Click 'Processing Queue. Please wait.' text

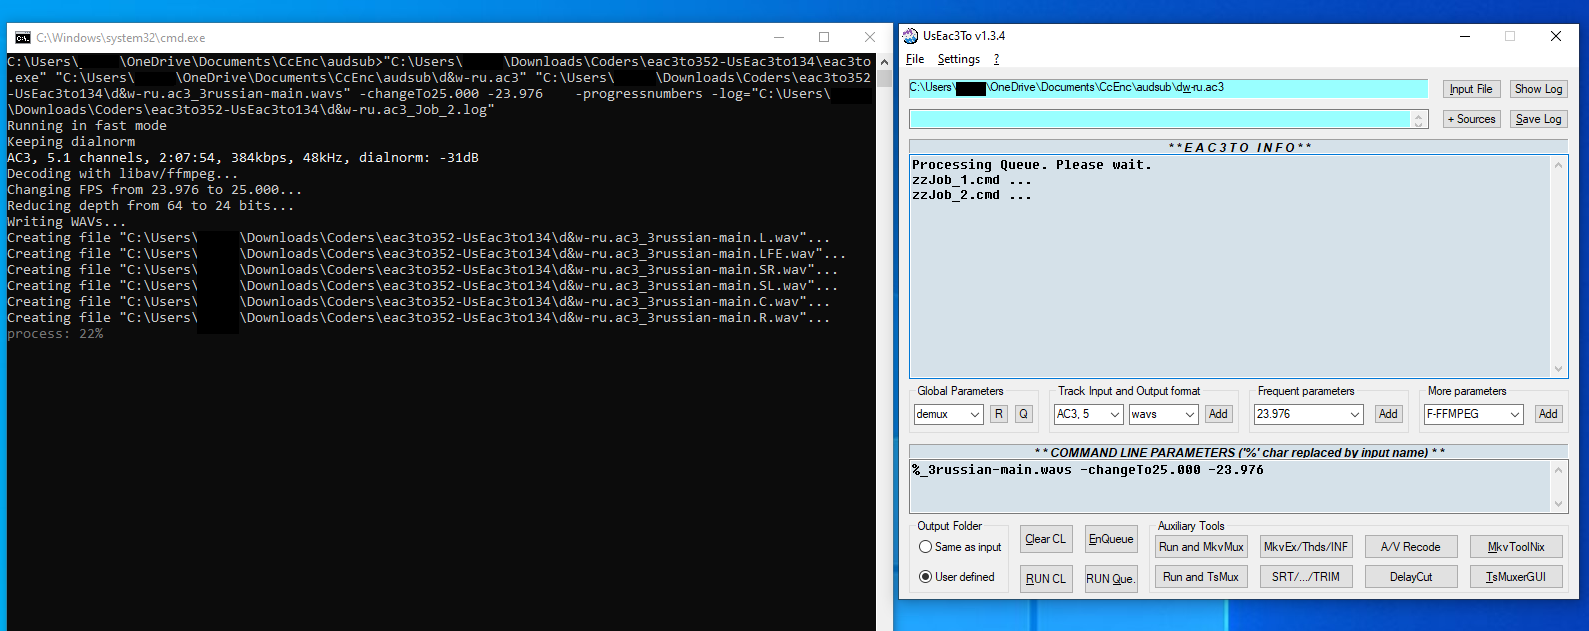[1032, 165]
